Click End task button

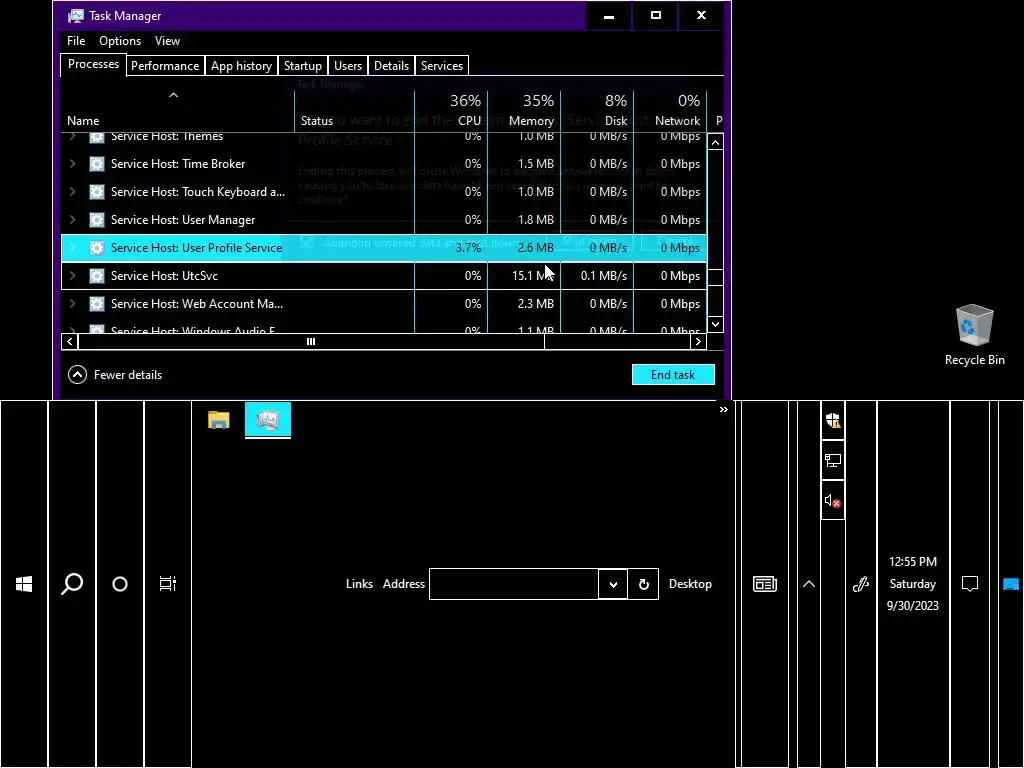(673, 375)
